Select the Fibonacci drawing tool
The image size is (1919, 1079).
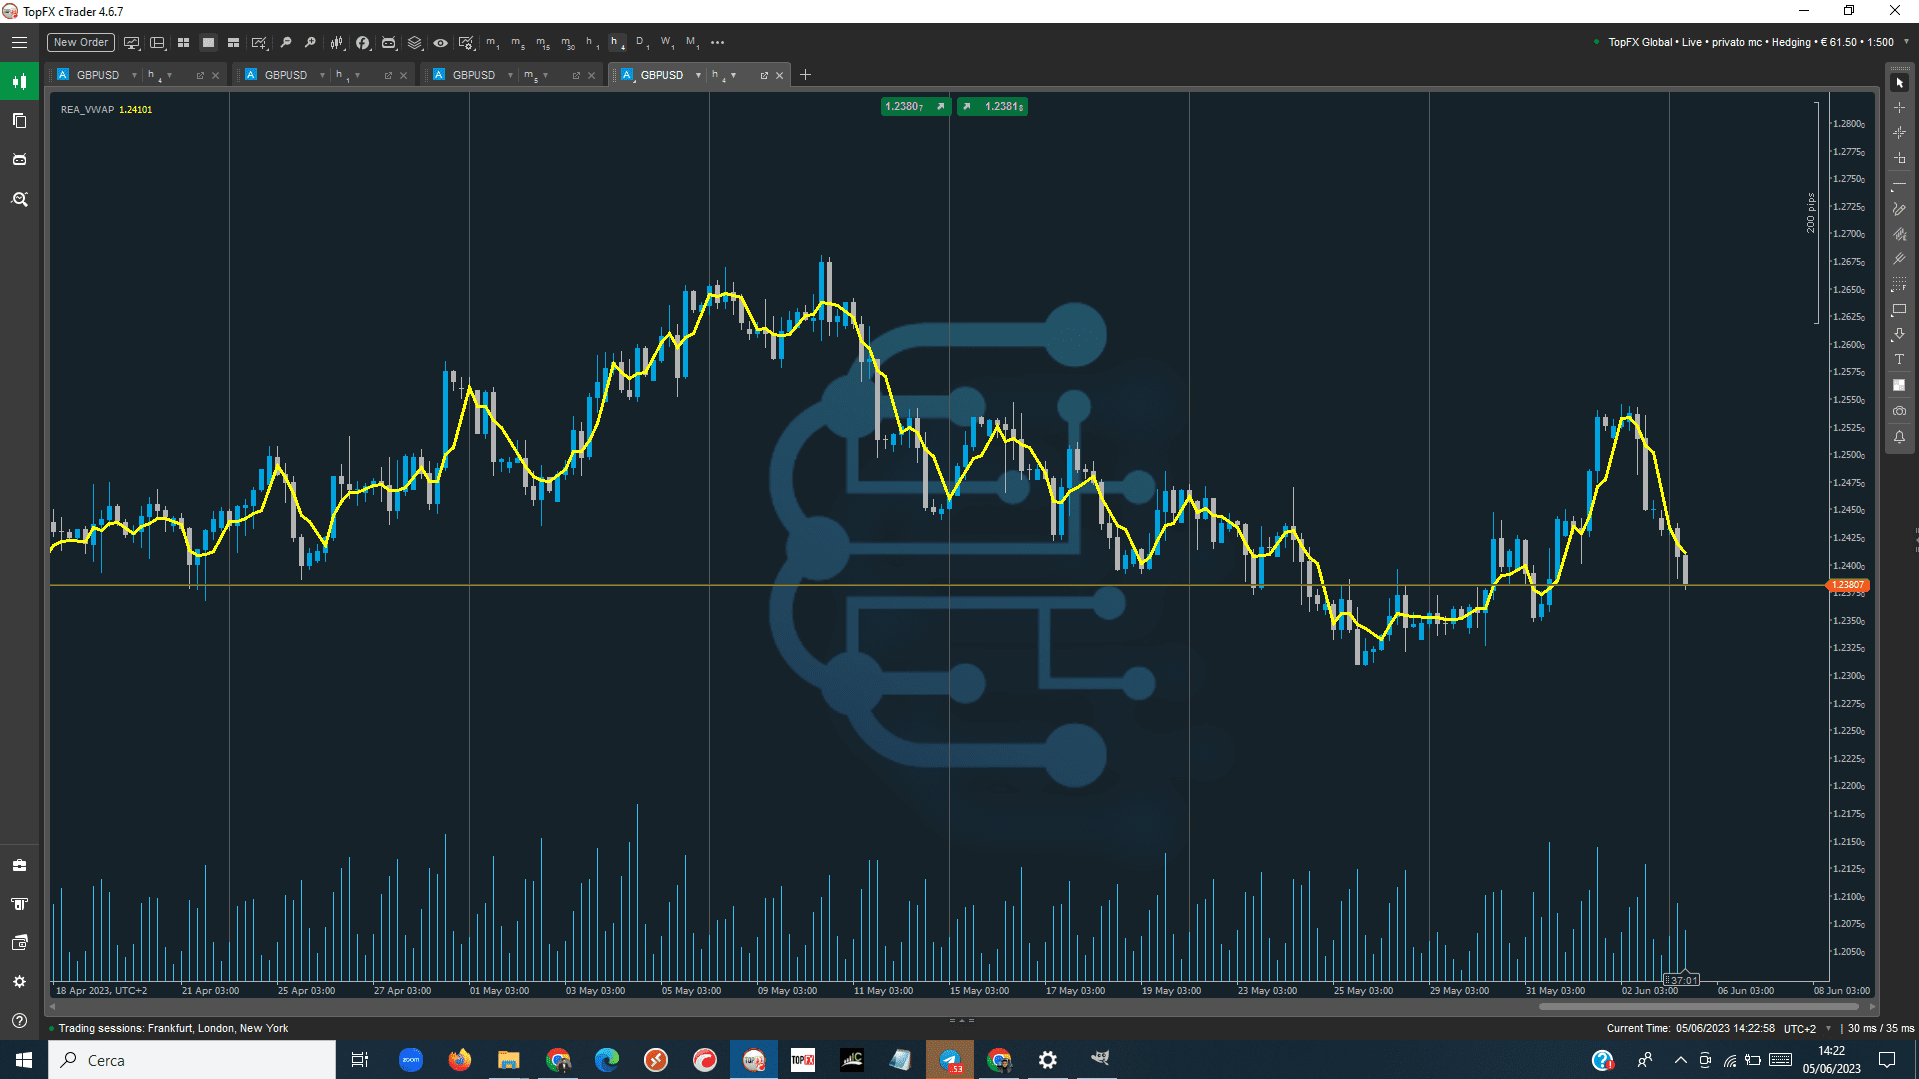pyautogui.click(x=1899, y=285)
